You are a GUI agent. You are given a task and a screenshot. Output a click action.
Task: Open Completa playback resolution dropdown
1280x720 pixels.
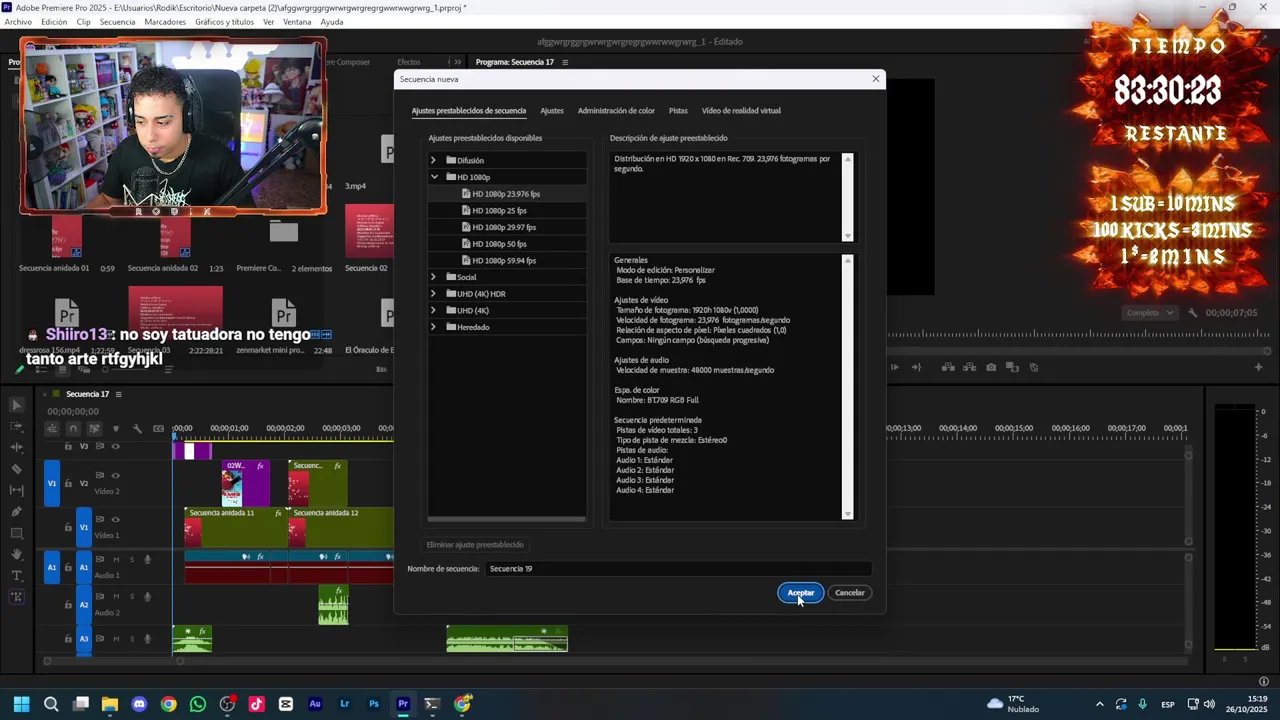(x=1150, y=313)
